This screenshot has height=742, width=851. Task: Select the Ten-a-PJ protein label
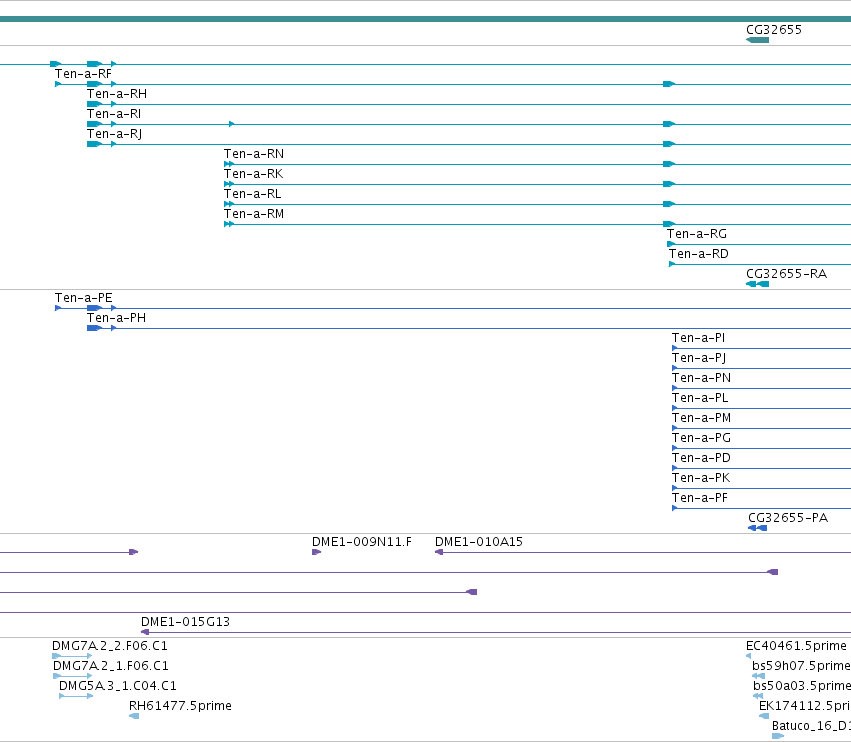pyautogui.click(x=699, y=359)
